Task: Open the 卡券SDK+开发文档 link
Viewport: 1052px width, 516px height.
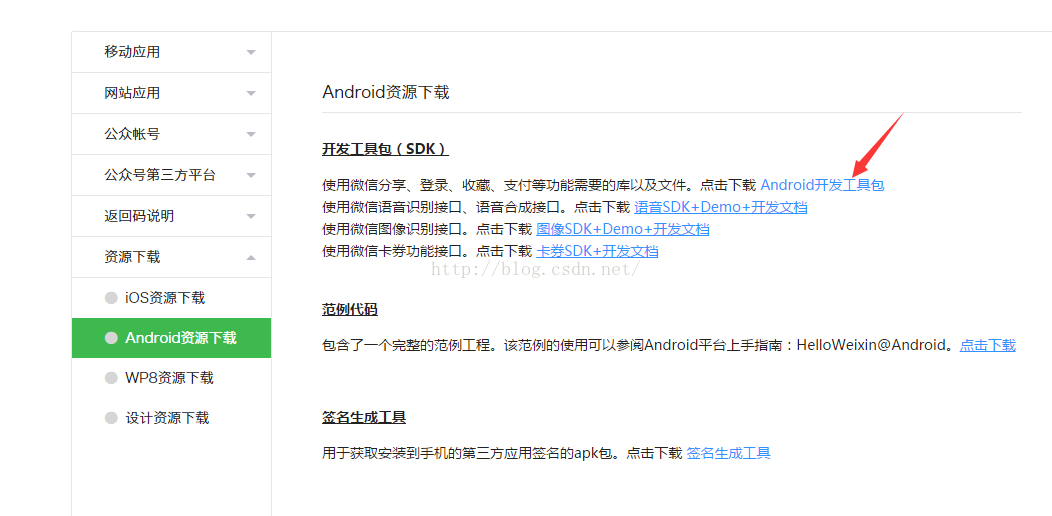Action: 597,251
